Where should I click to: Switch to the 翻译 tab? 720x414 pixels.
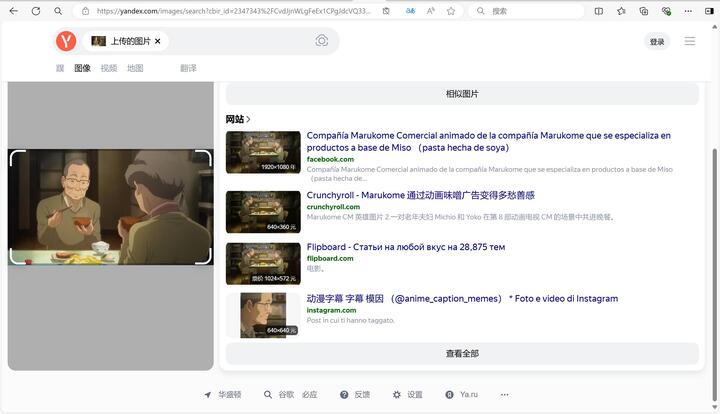(x=188, y=68)
